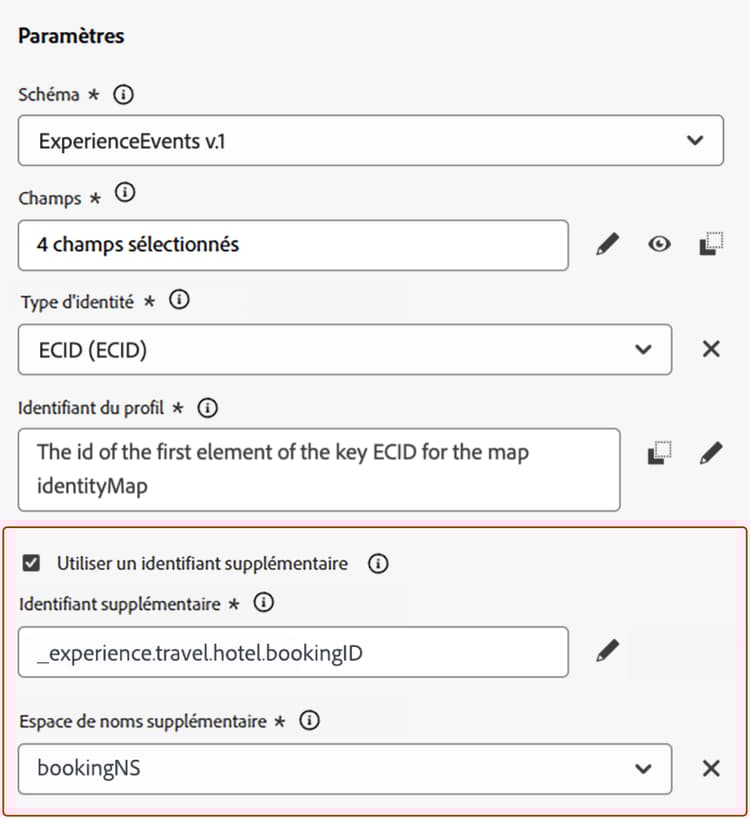This screenshot has height=819, width=750.
Task: Expand the bookingNS namespace dropdown
Action: click(x=344, y=768)
